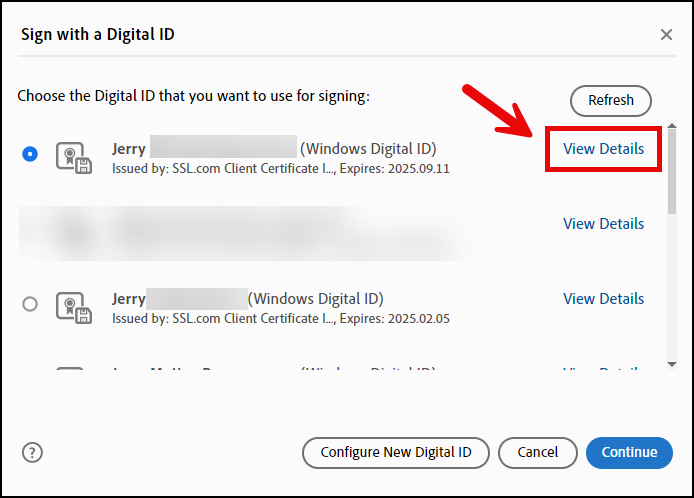Select the radio button for ID expiring 2025.09.11
This screenshot has height=498, width=694.
tap(30, 154)
